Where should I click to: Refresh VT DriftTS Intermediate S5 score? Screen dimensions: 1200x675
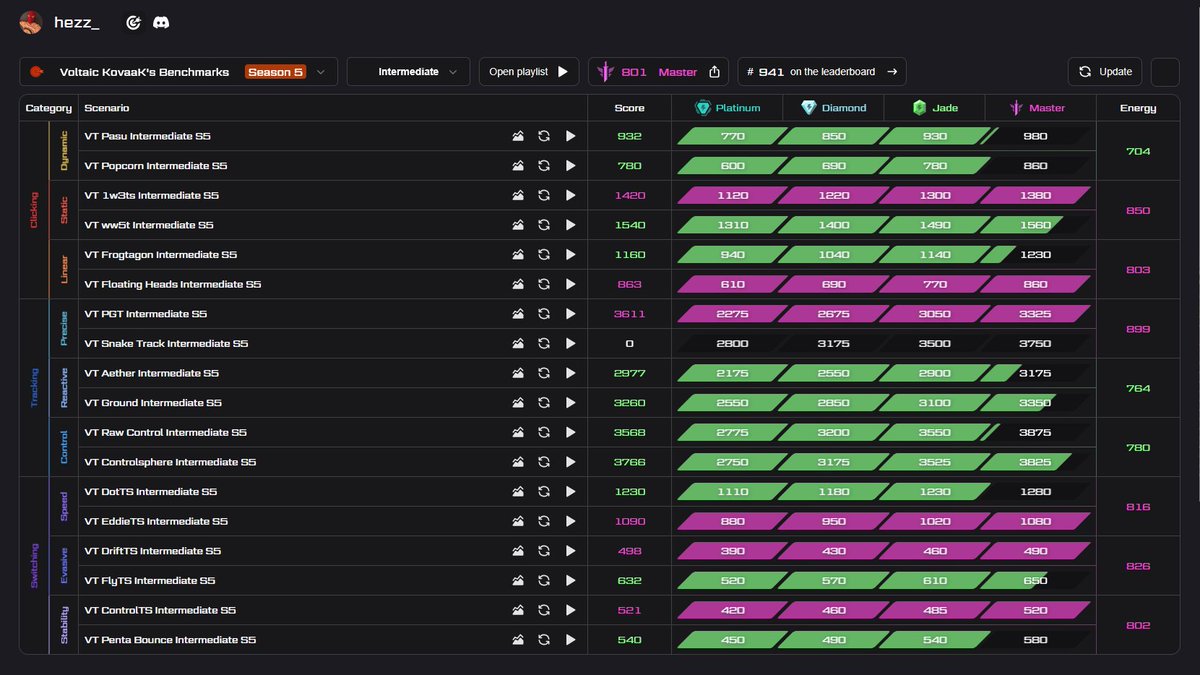pos(544,551)
